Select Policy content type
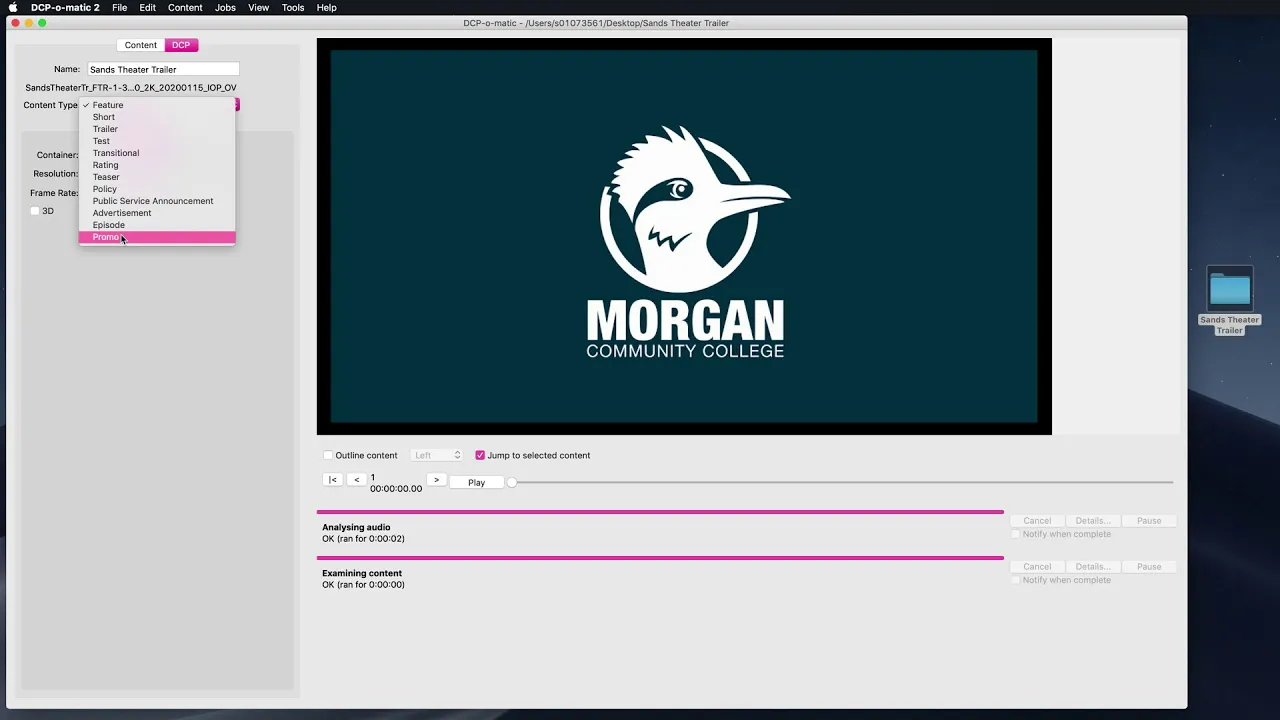This screenshot has width=1280, height=720. coord(157,189)
